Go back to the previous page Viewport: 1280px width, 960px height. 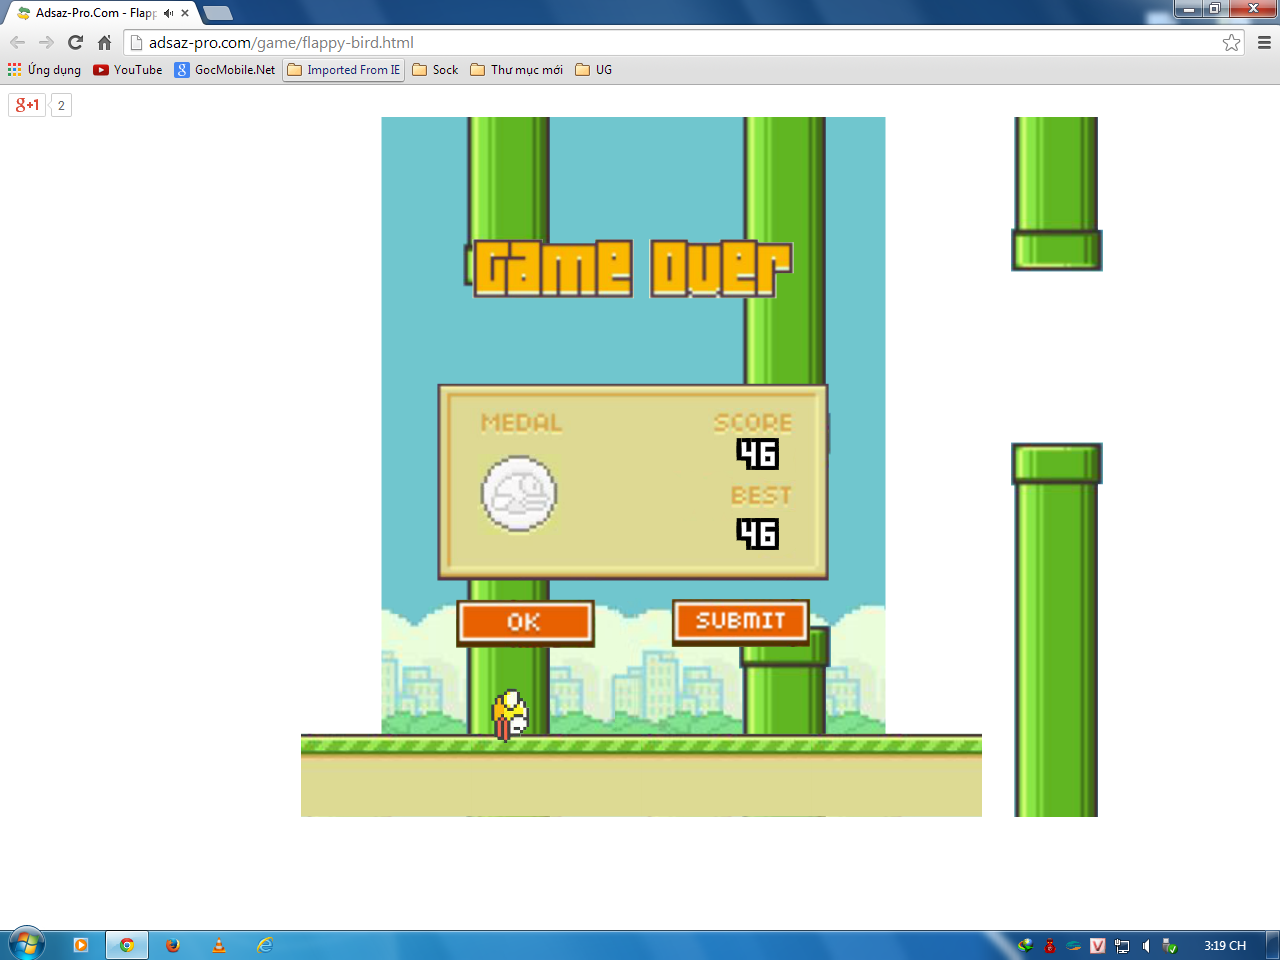[x=17, y=42]
